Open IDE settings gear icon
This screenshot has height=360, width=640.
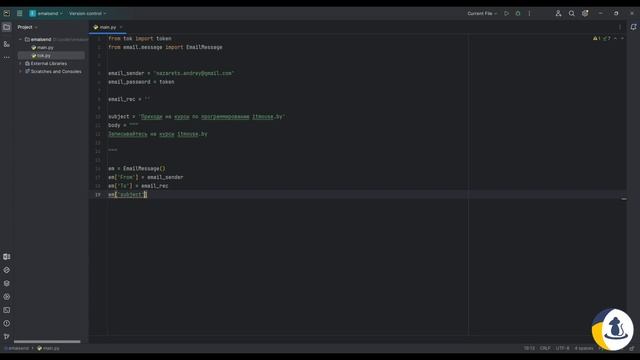[585, 13]
